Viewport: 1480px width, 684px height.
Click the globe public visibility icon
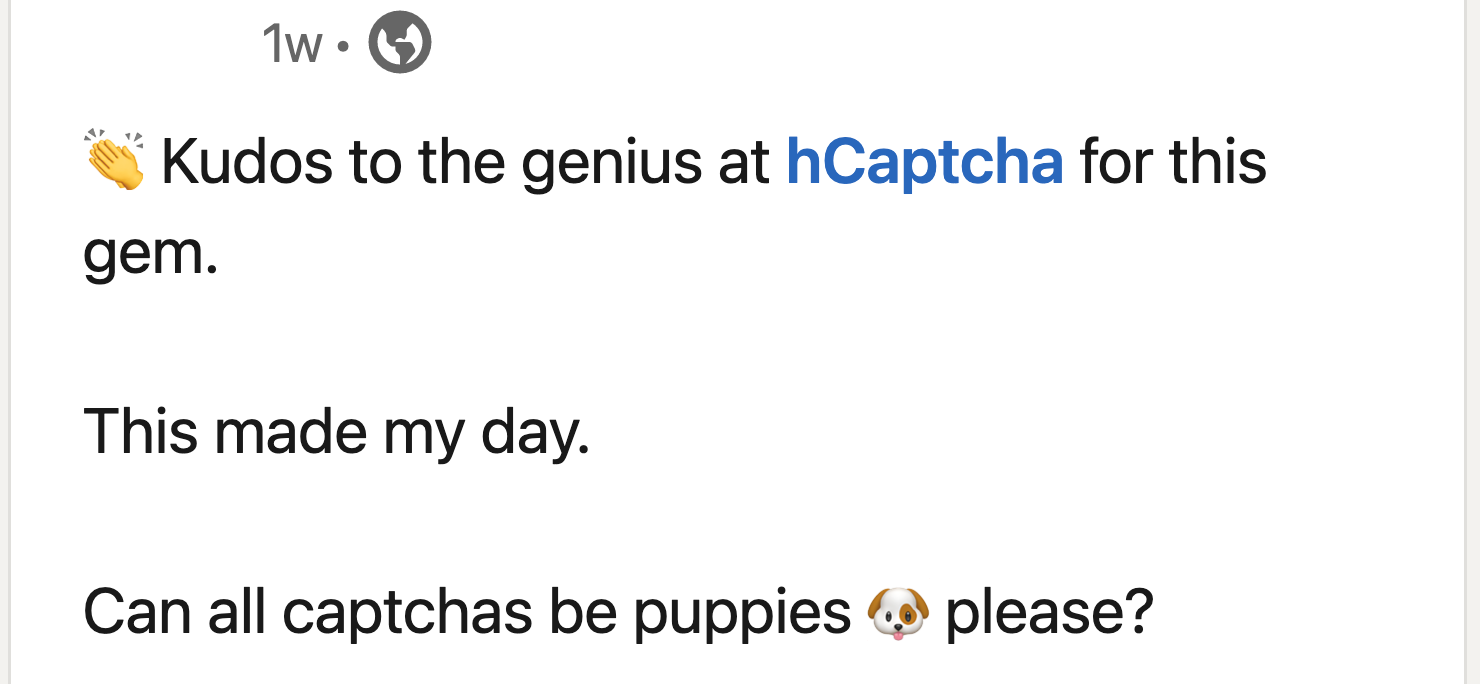(x=400, y=45)
